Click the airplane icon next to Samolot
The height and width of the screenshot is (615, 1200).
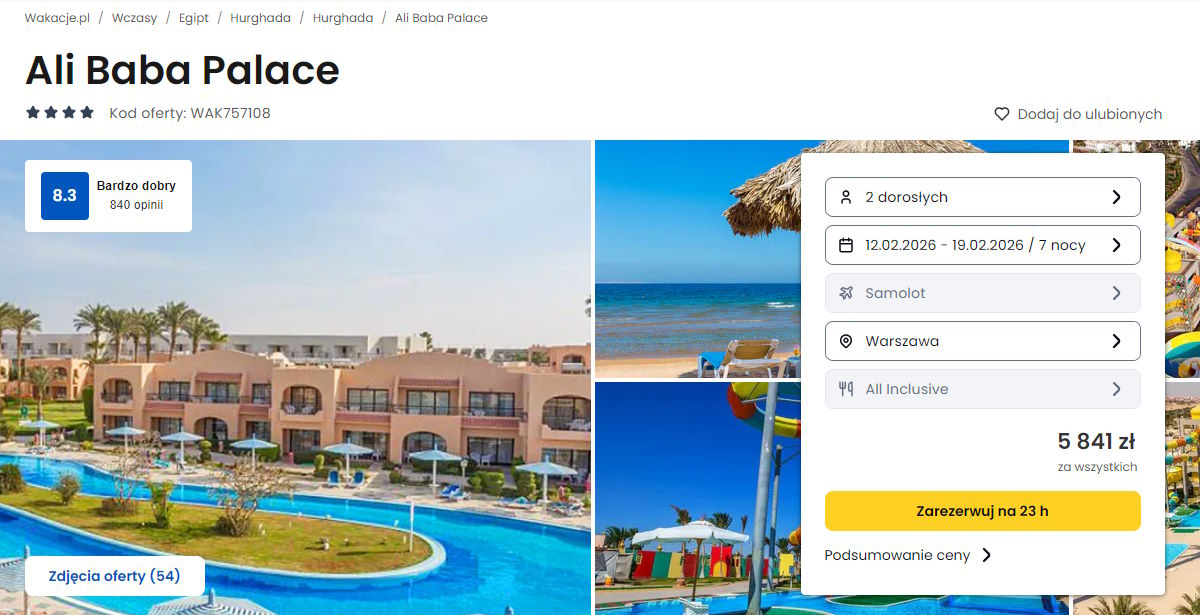click(x=846, y=293)
